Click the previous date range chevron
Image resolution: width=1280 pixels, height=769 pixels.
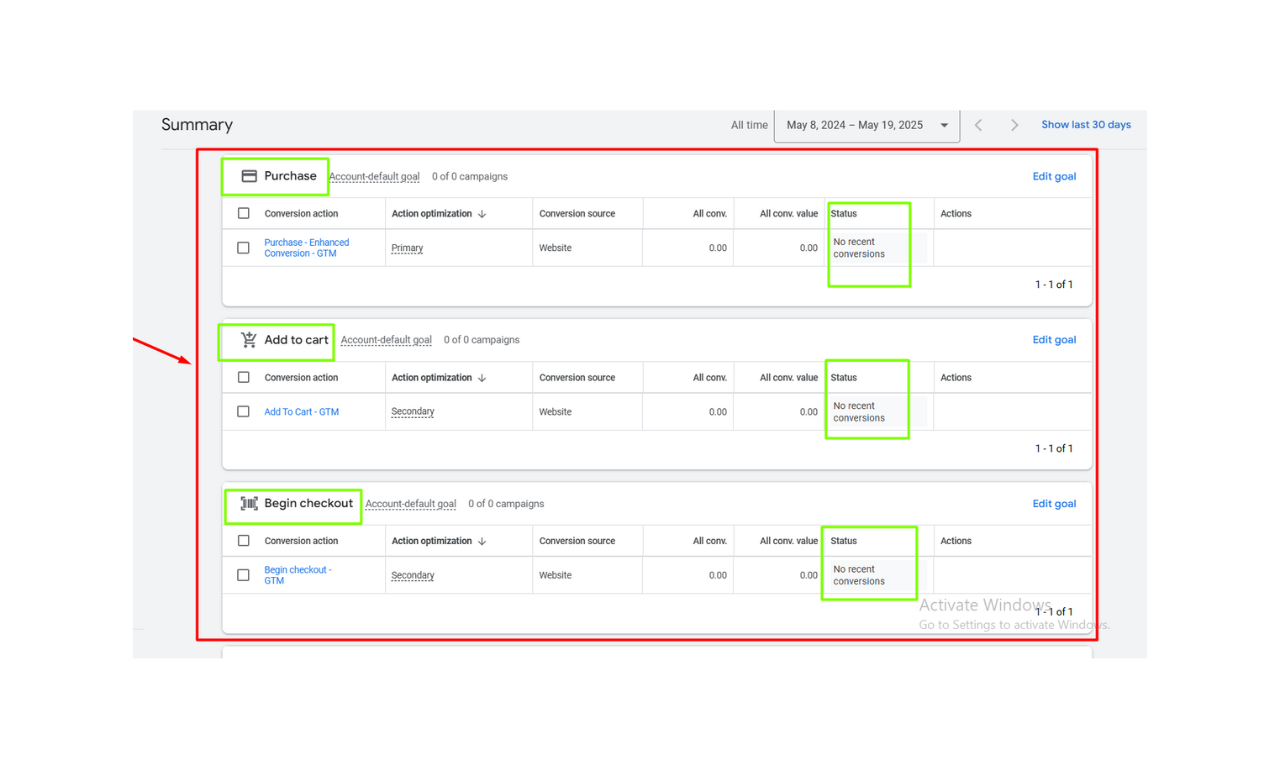coord(978,125)
